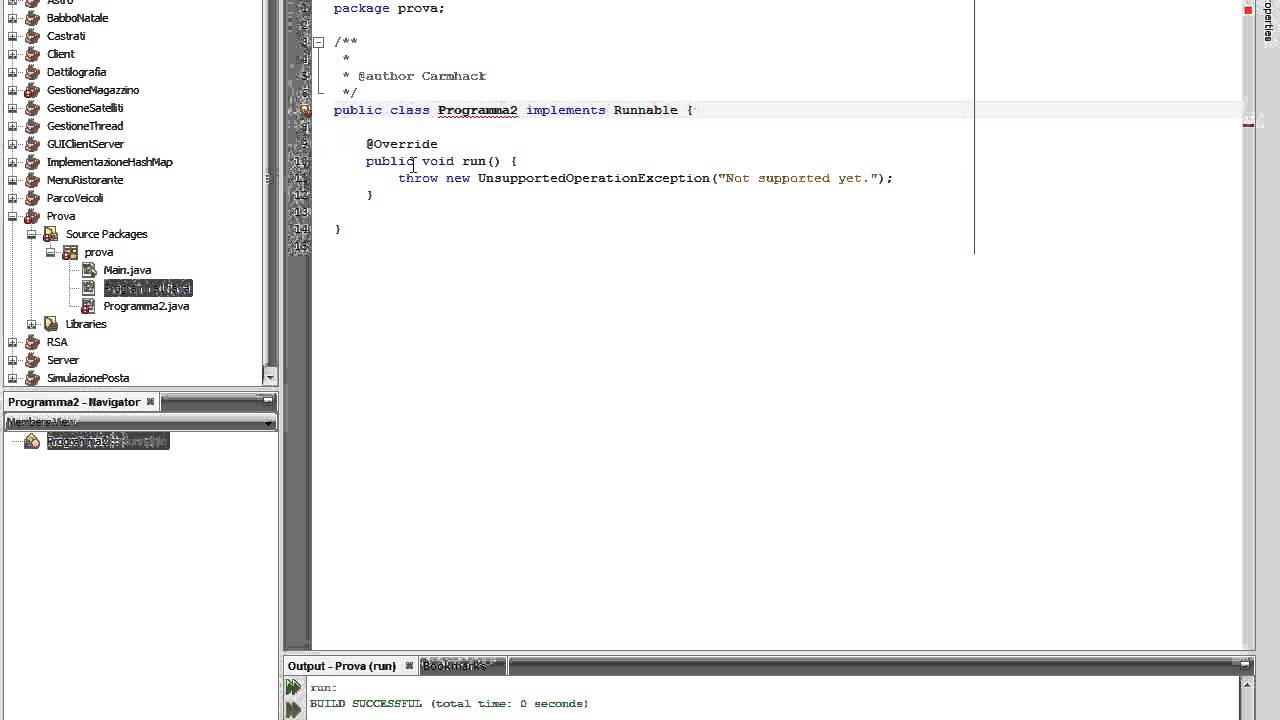Collapse the prova package node

pyautogui.click(x=51, y=252)
